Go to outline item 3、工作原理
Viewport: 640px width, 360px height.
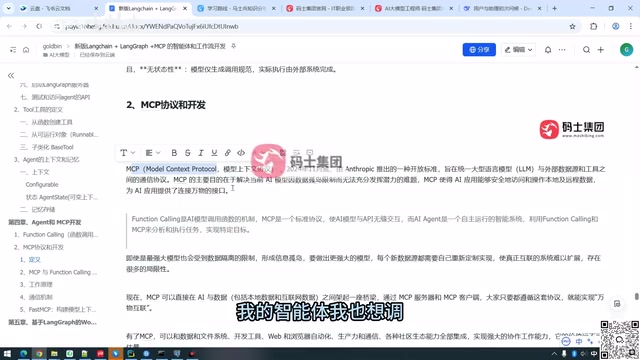pos(36,284)
